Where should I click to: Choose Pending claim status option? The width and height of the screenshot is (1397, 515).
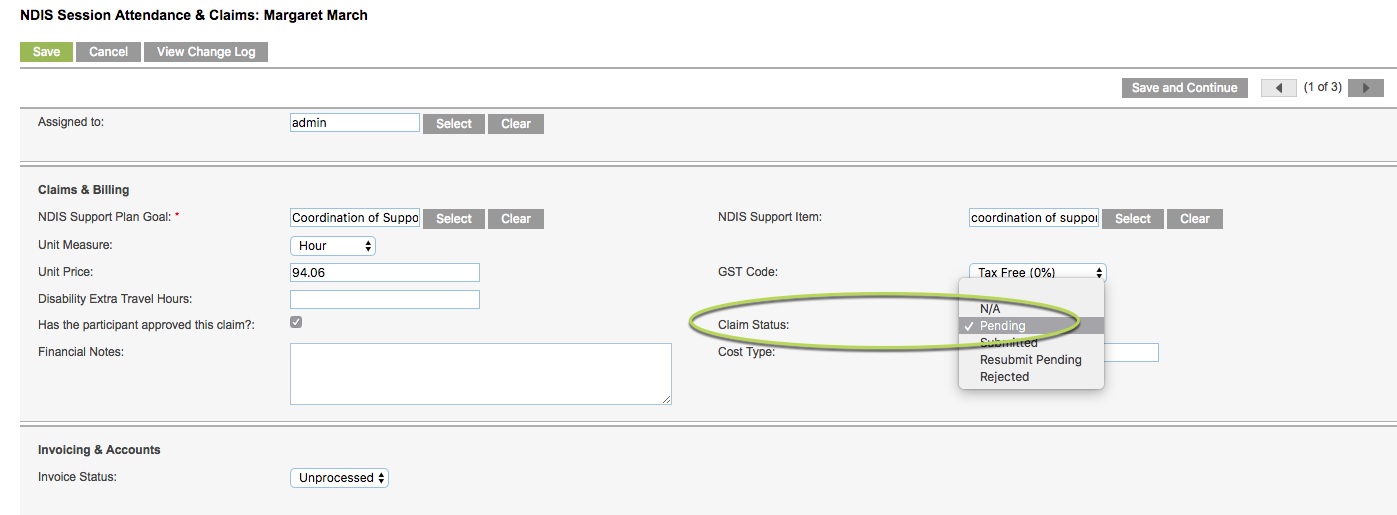point(1031,326)
